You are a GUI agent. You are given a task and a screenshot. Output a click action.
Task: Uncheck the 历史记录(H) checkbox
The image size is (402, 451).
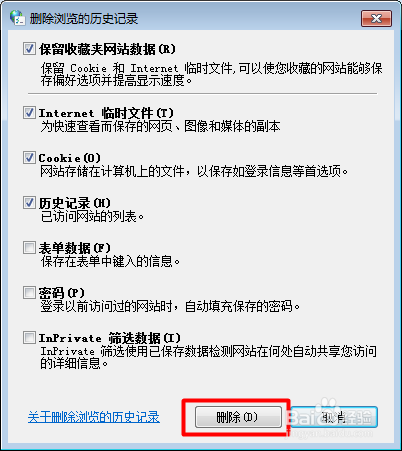click(29, 202)
